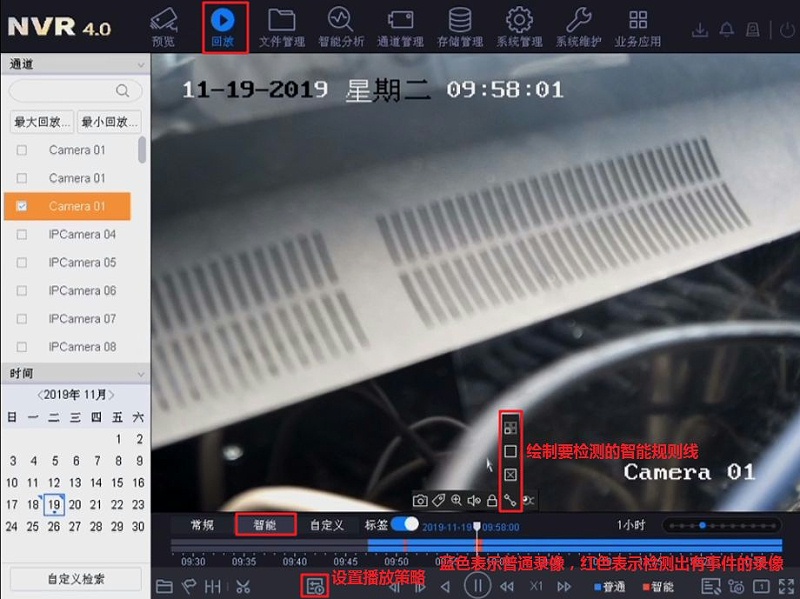Go to next month in calendar
Screen dimensions: 800x599
coord(112,395)
